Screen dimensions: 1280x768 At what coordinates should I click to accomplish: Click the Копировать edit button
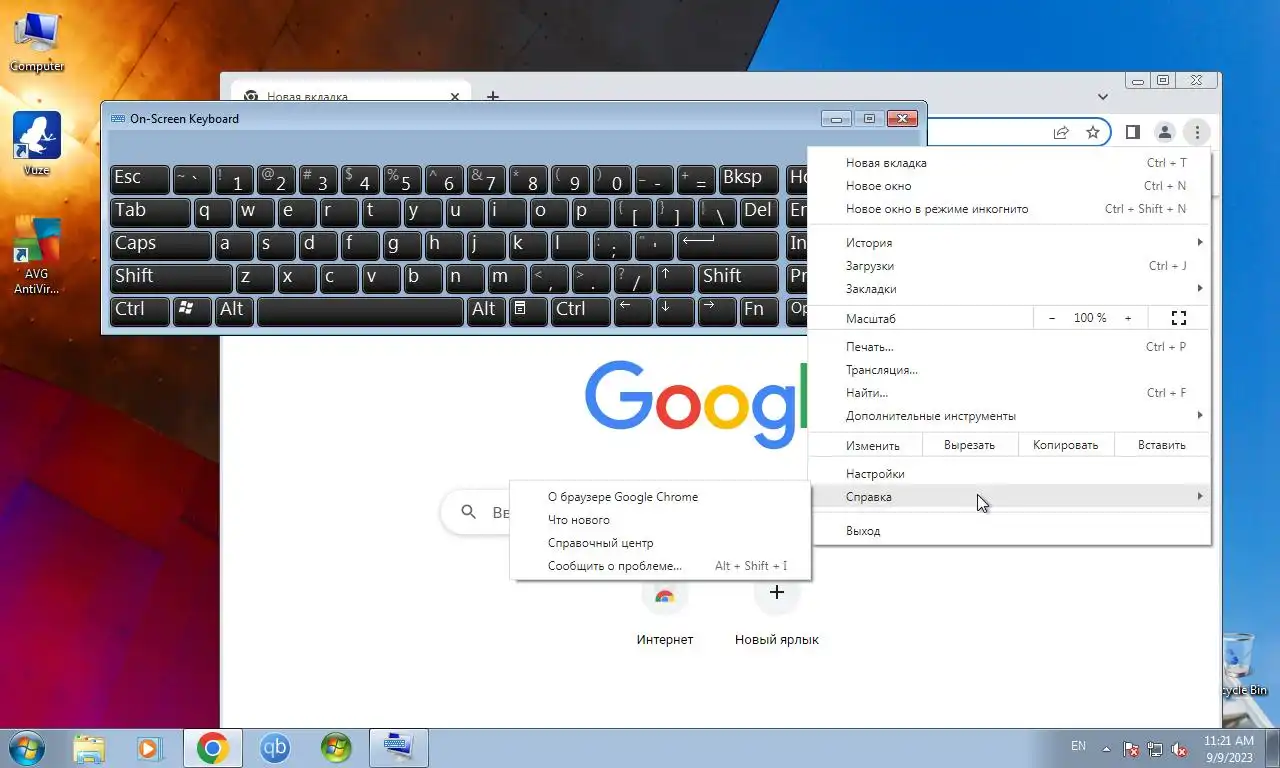(x=1065, y=445)
